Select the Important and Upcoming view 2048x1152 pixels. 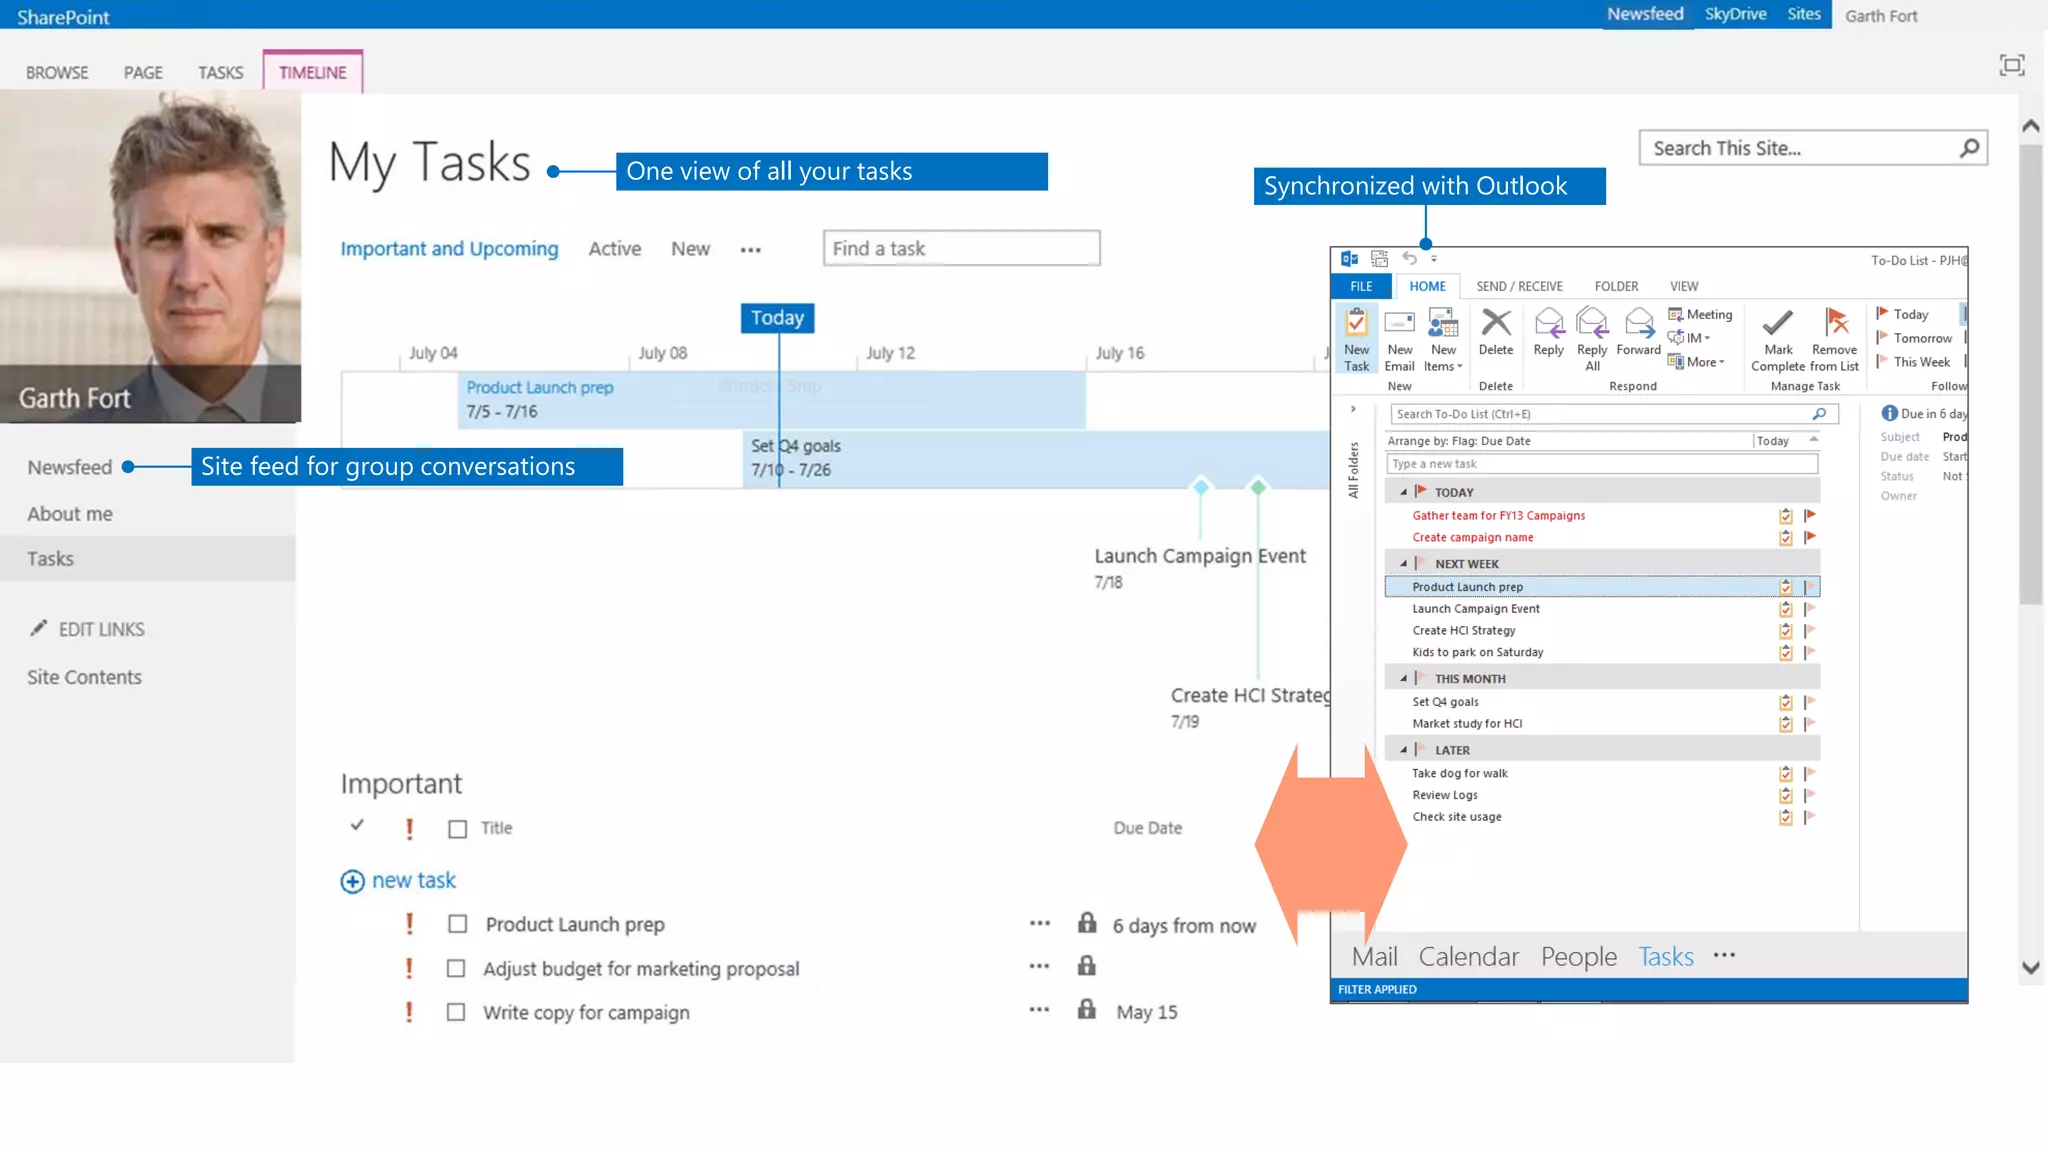click(x=449, y=249)
